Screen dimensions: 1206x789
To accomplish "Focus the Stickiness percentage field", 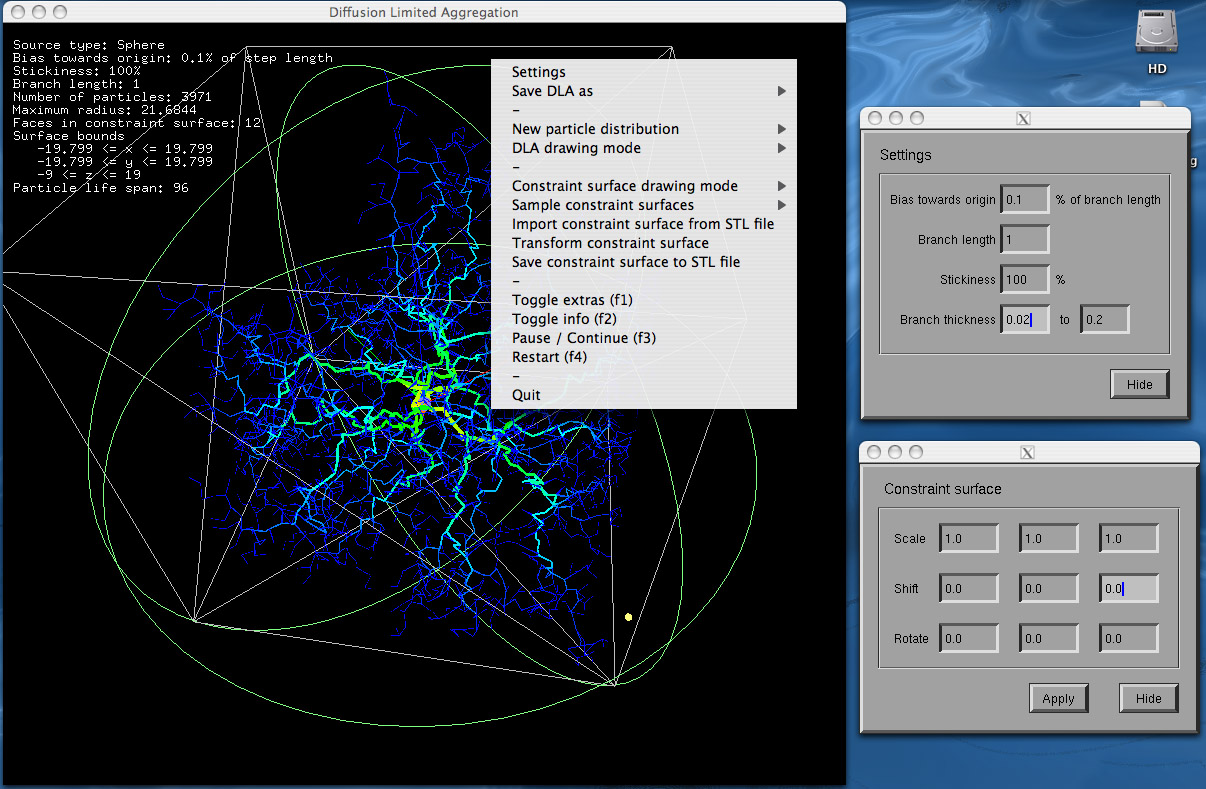I will (1025, 279).
